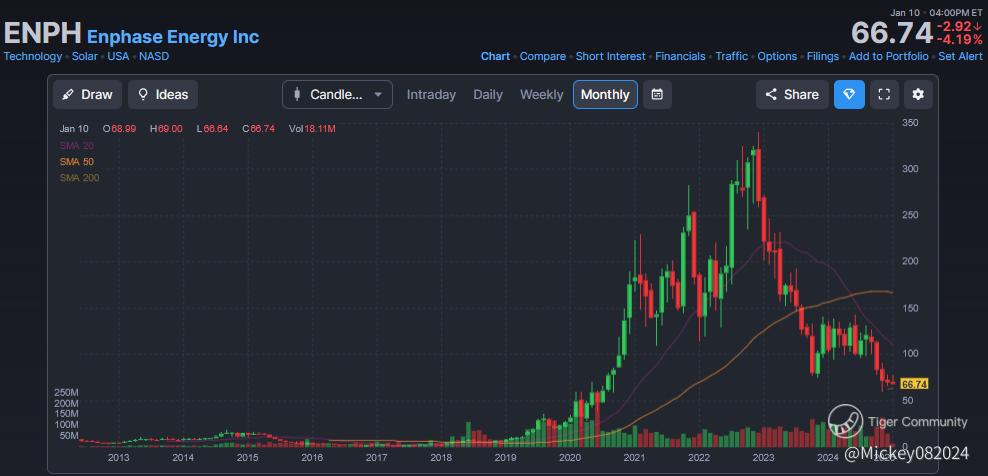Viewport: 988px width, 476px height.
Task: Click the -4.19% change value
Action: pos(960,39)
